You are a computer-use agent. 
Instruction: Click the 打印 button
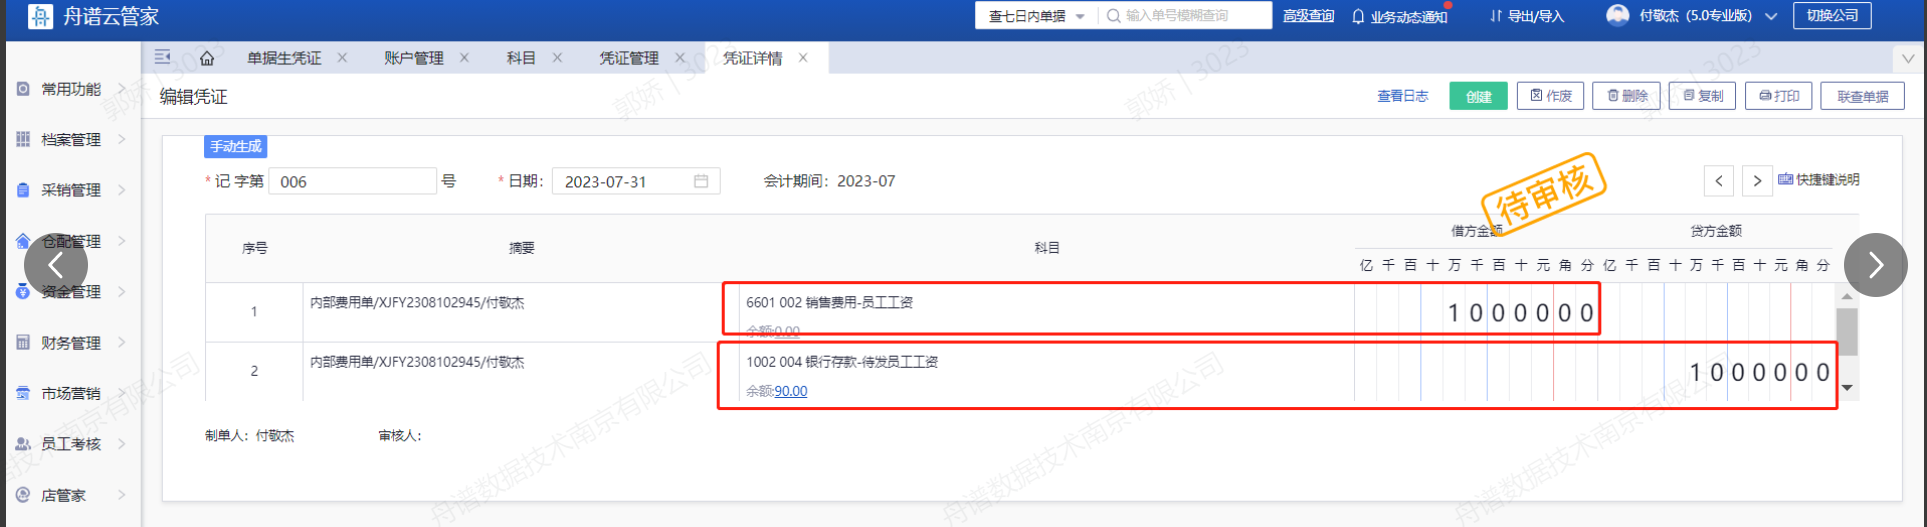(1778, 96)
